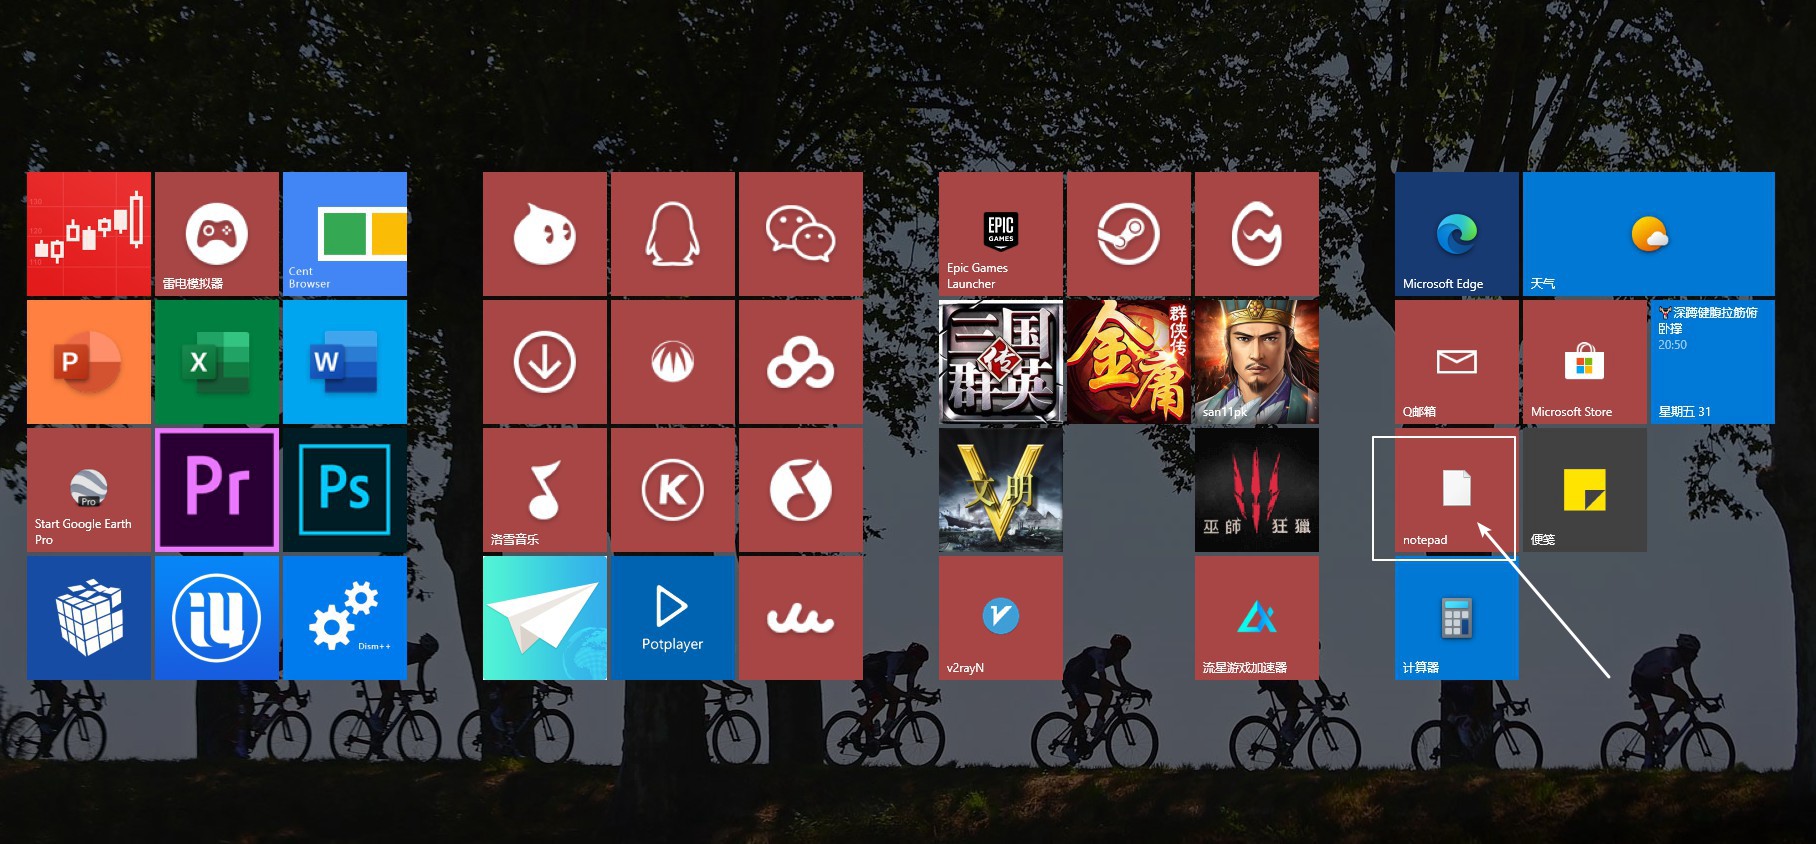
Task: Launch the san11pk game tile
Action: [x=1257, y=362]
